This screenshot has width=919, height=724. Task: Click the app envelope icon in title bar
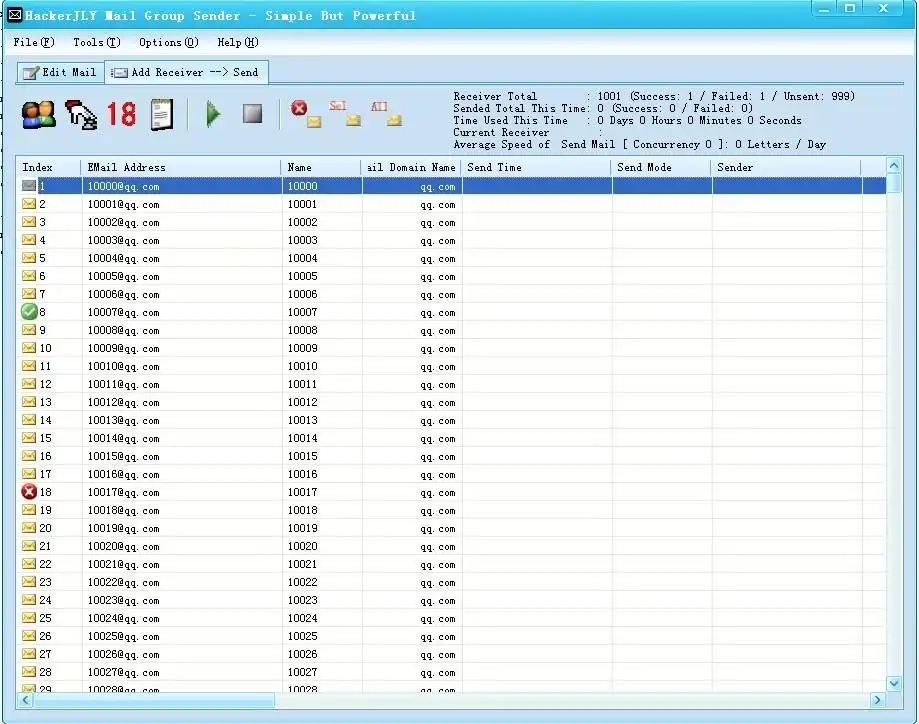click(15, 15)
